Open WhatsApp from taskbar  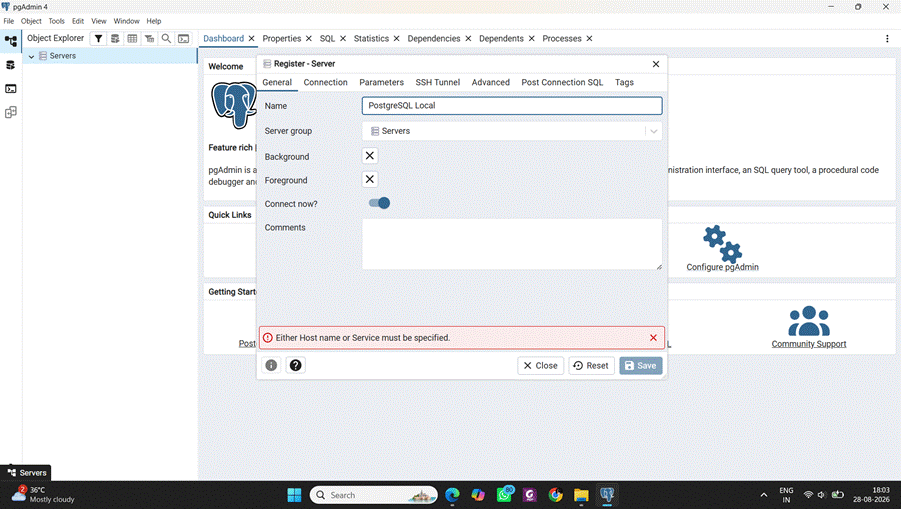pos(505,495)
